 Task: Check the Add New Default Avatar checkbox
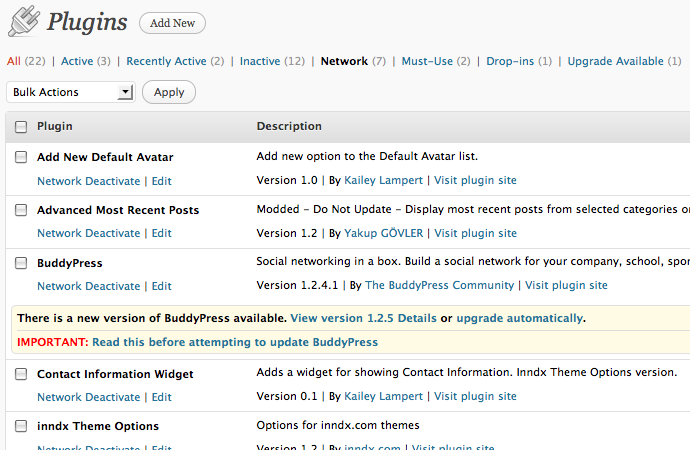point(21,157)
